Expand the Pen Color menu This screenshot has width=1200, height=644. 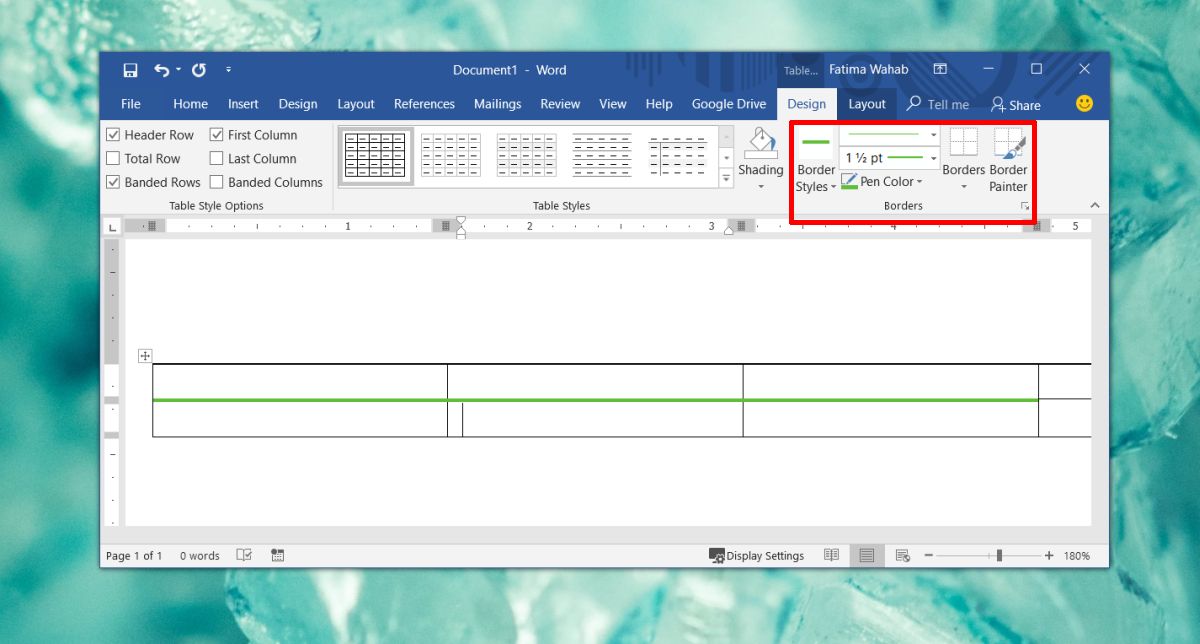tap(918, 181)
